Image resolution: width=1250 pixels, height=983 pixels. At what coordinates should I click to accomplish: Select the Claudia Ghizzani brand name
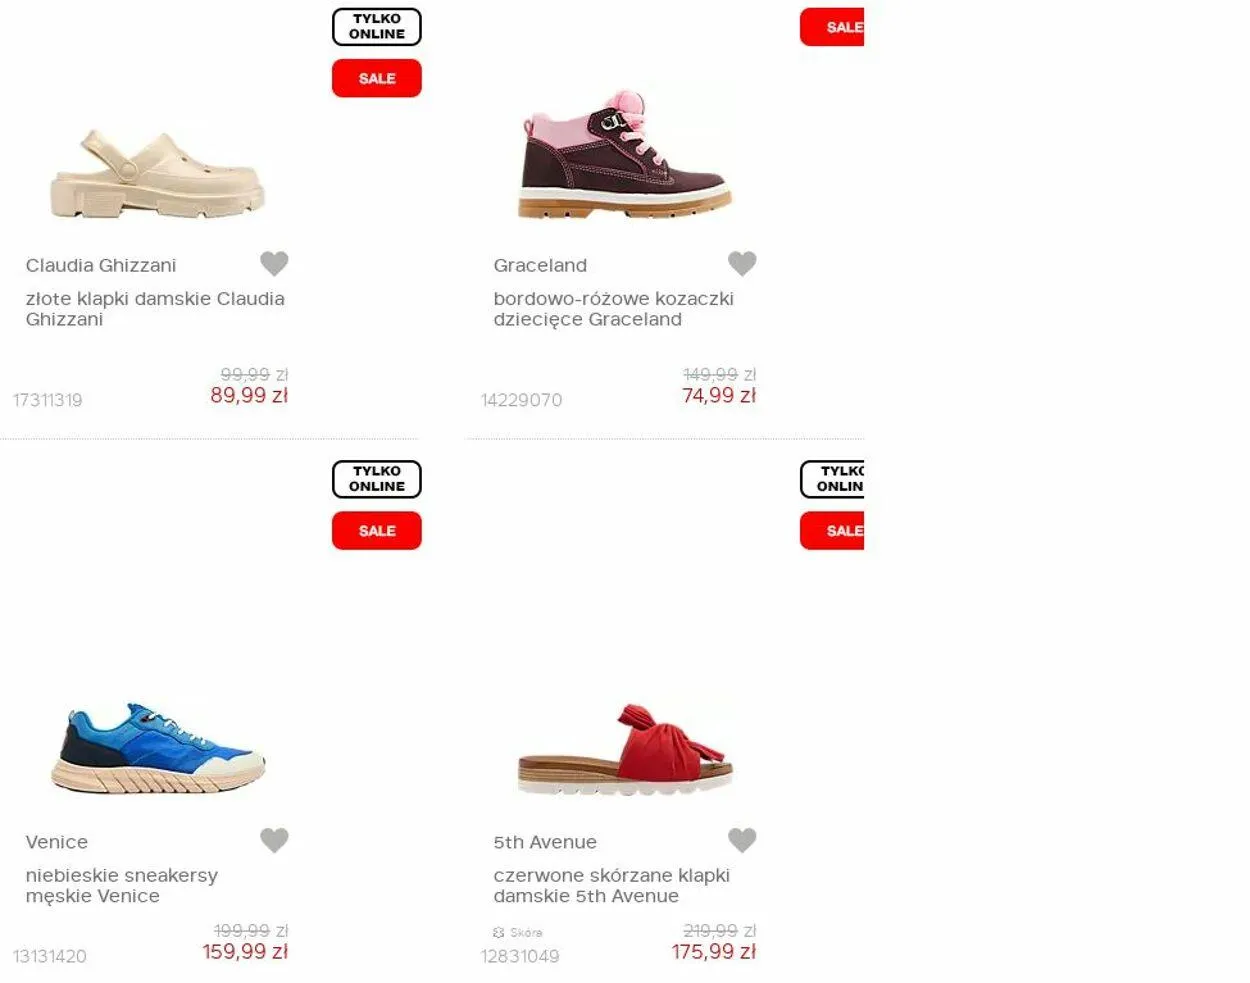[x=101, y=265]
